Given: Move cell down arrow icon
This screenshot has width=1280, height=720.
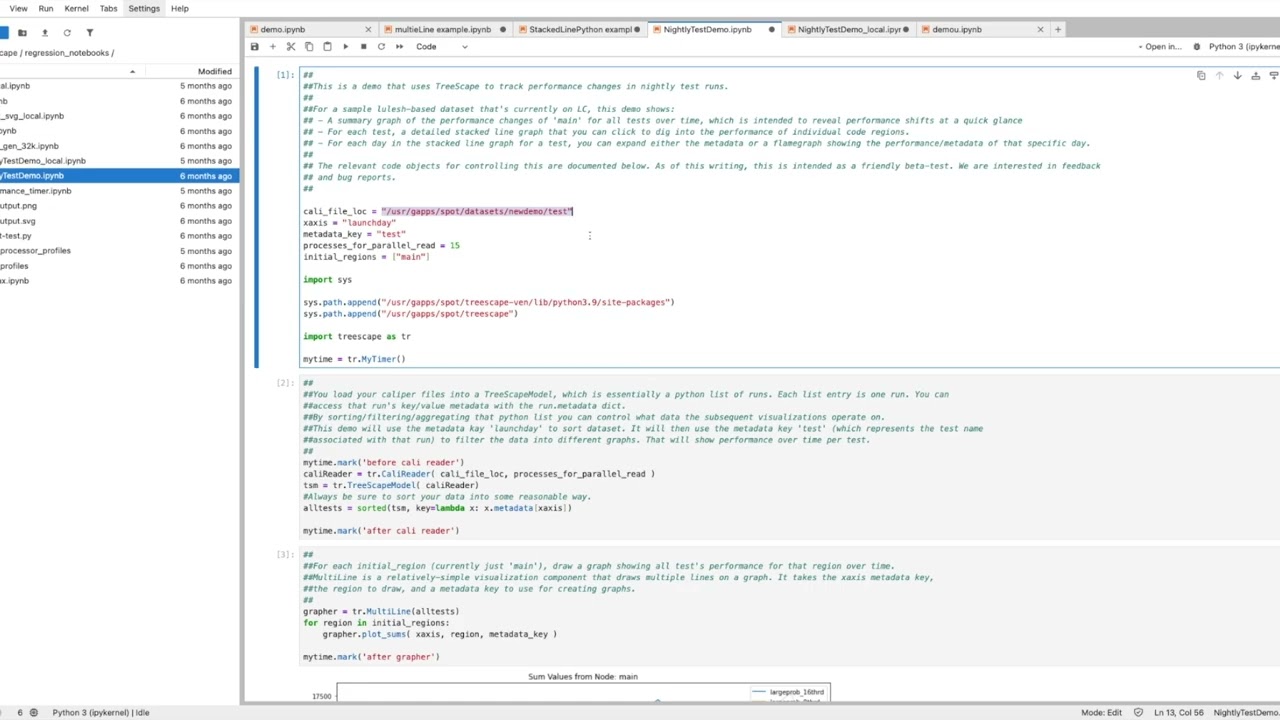Looking at the screenshot, I should (x=1237, y=76).
